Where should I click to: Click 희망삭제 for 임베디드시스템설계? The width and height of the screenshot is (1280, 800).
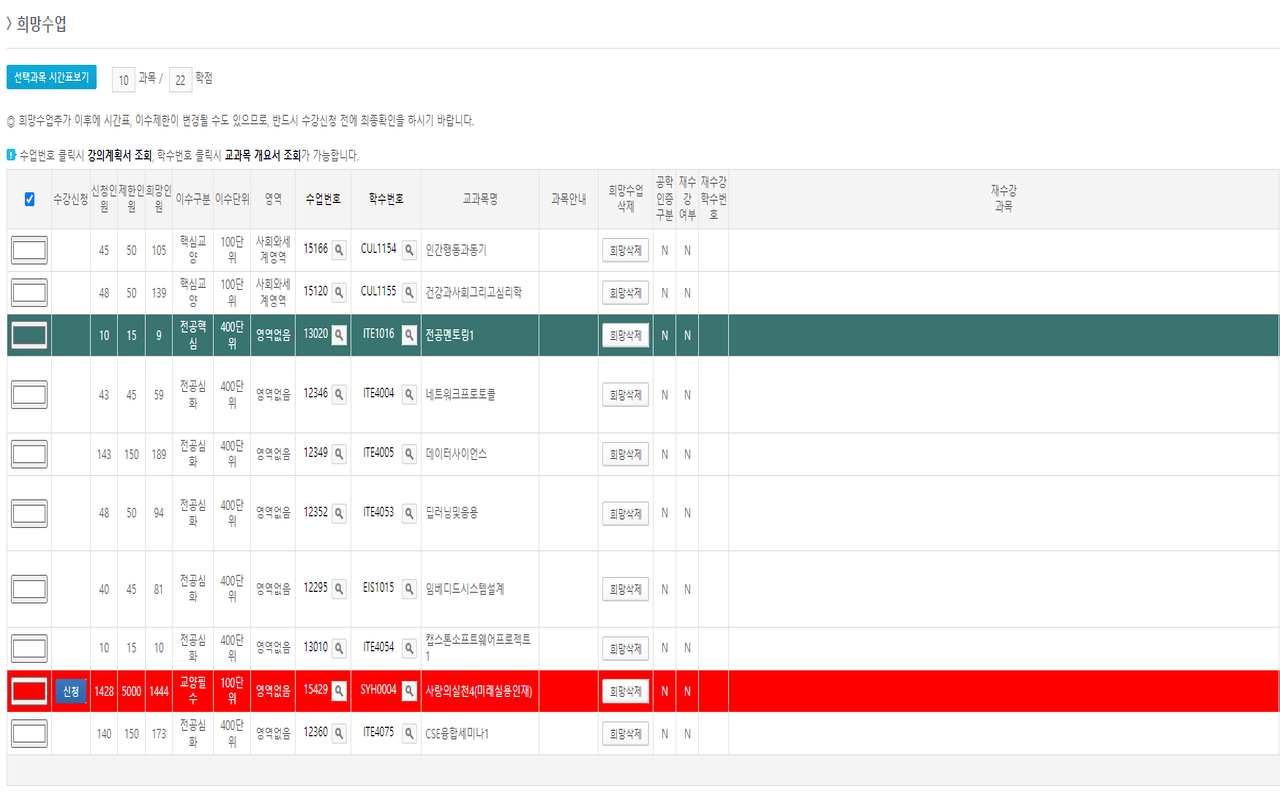pos(625,589)
